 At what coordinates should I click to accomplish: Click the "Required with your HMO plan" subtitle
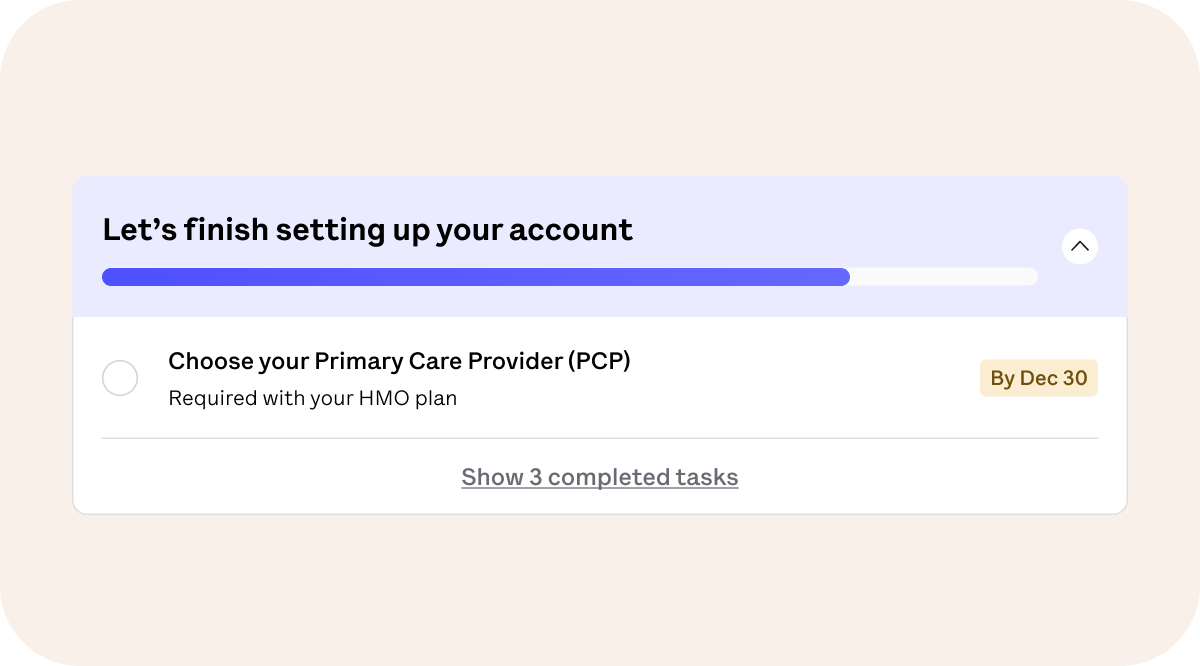(312, 398)
